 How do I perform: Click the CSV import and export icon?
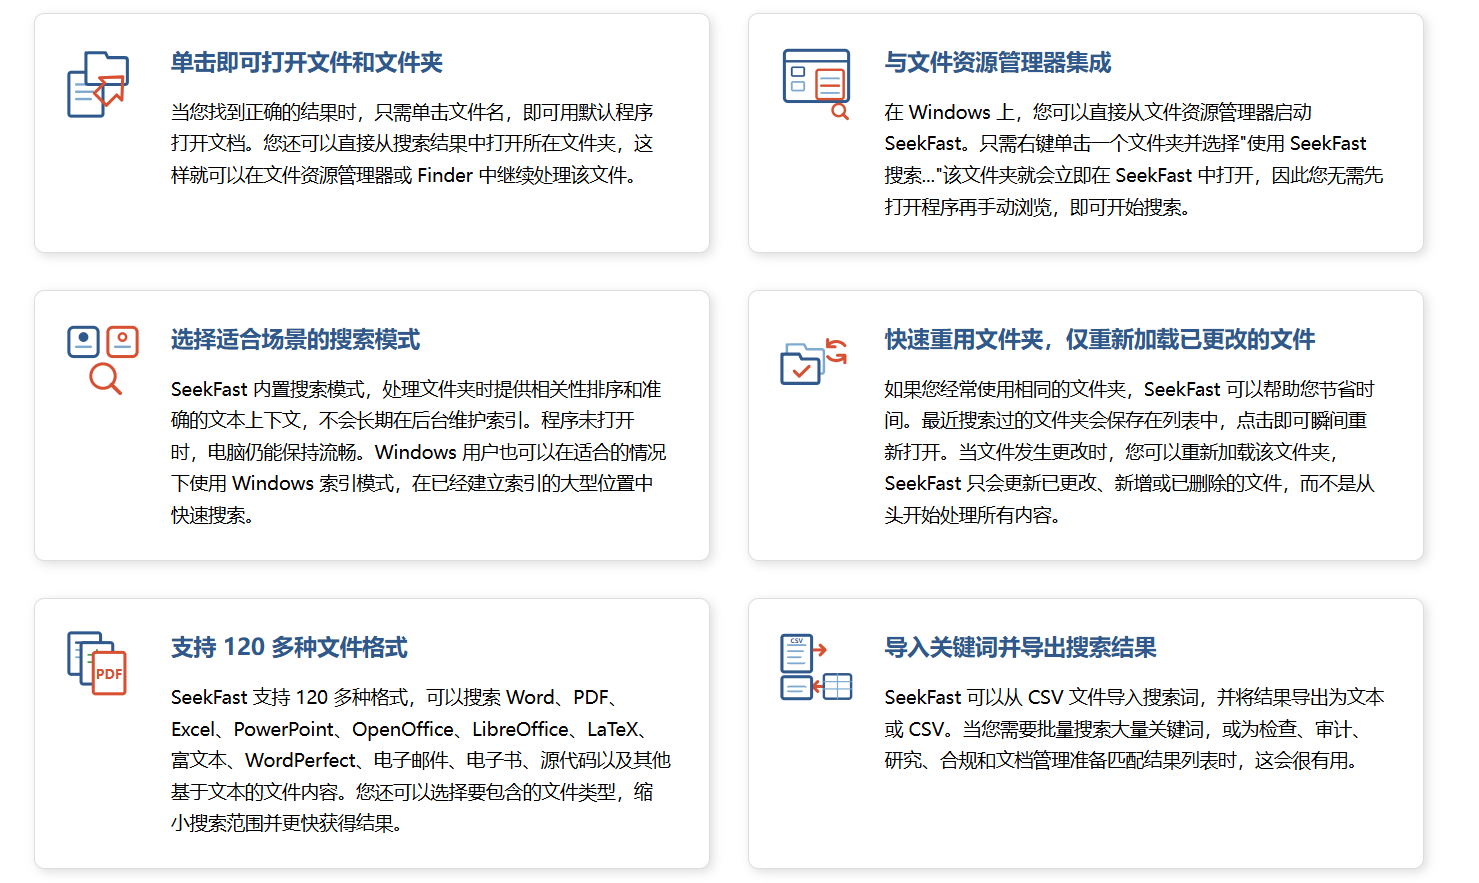coord(816,667)
